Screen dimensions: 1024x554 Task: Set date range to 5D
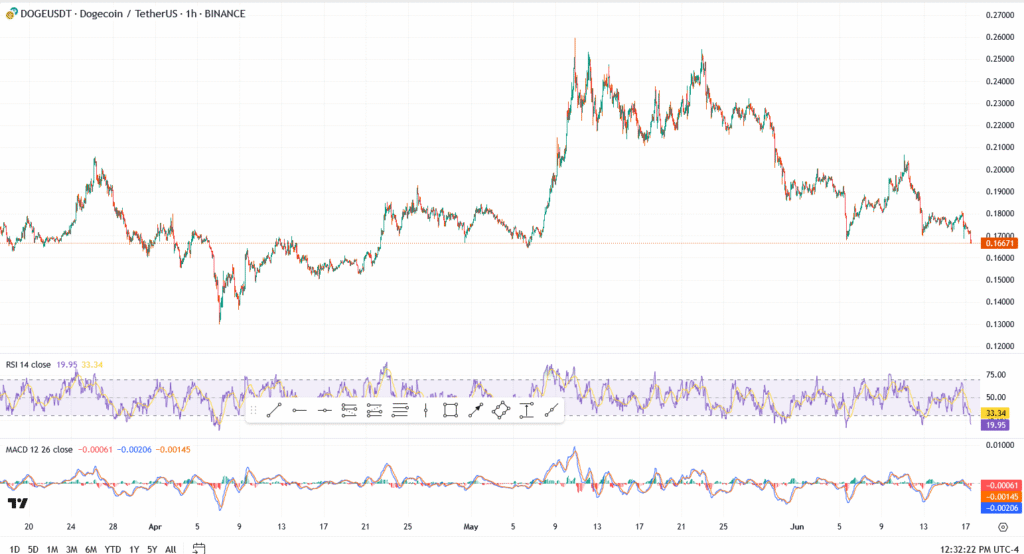pyautogui.click(x=33, y=549)
